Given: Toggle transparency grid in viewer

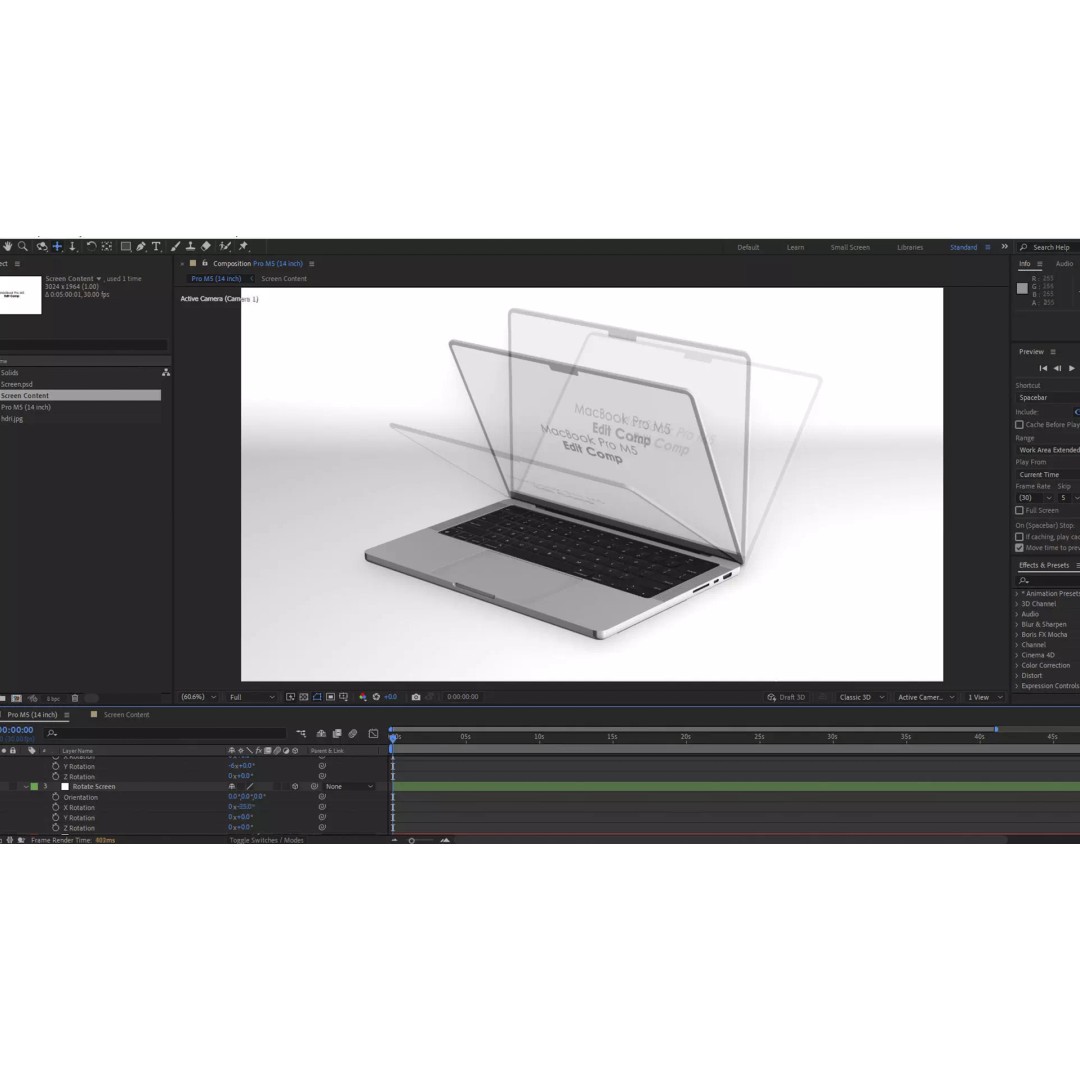Looking at the screenshot, I should click(304, 697).
